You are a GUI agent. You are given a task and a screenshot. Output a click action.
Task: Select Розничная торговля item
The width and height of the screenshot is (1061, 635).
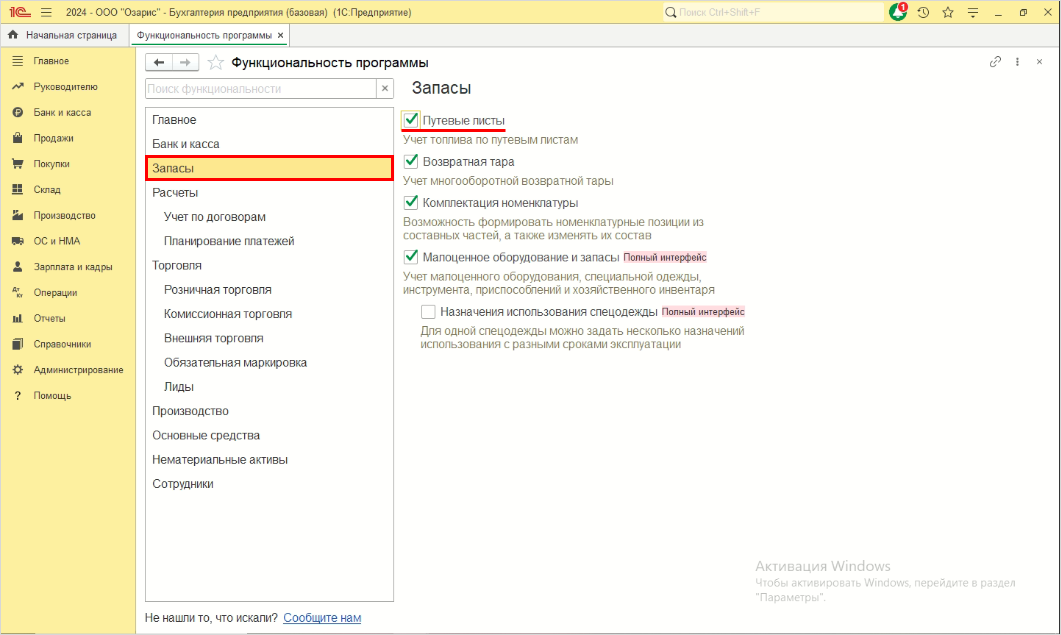269,290
